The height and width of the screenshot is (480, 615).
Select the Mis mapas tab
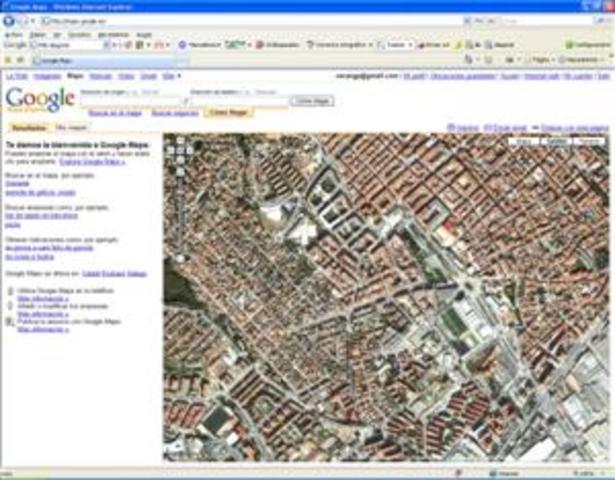(71, 128)
